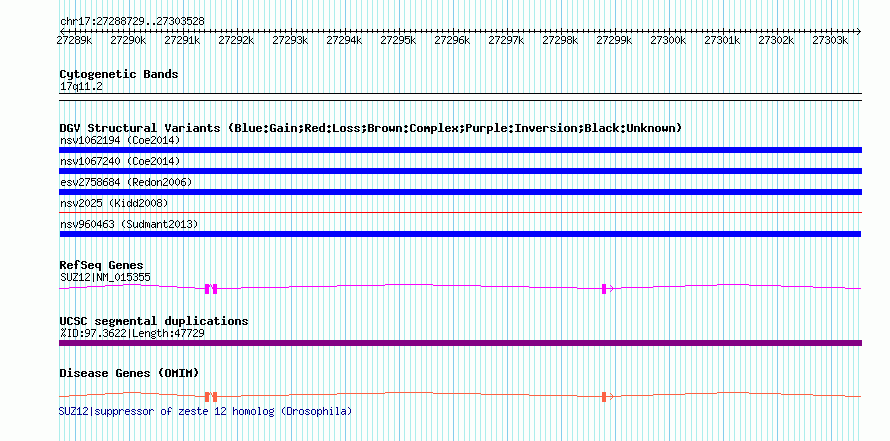
Task: Click the 27293k ruler tick label
Action: 290,40
